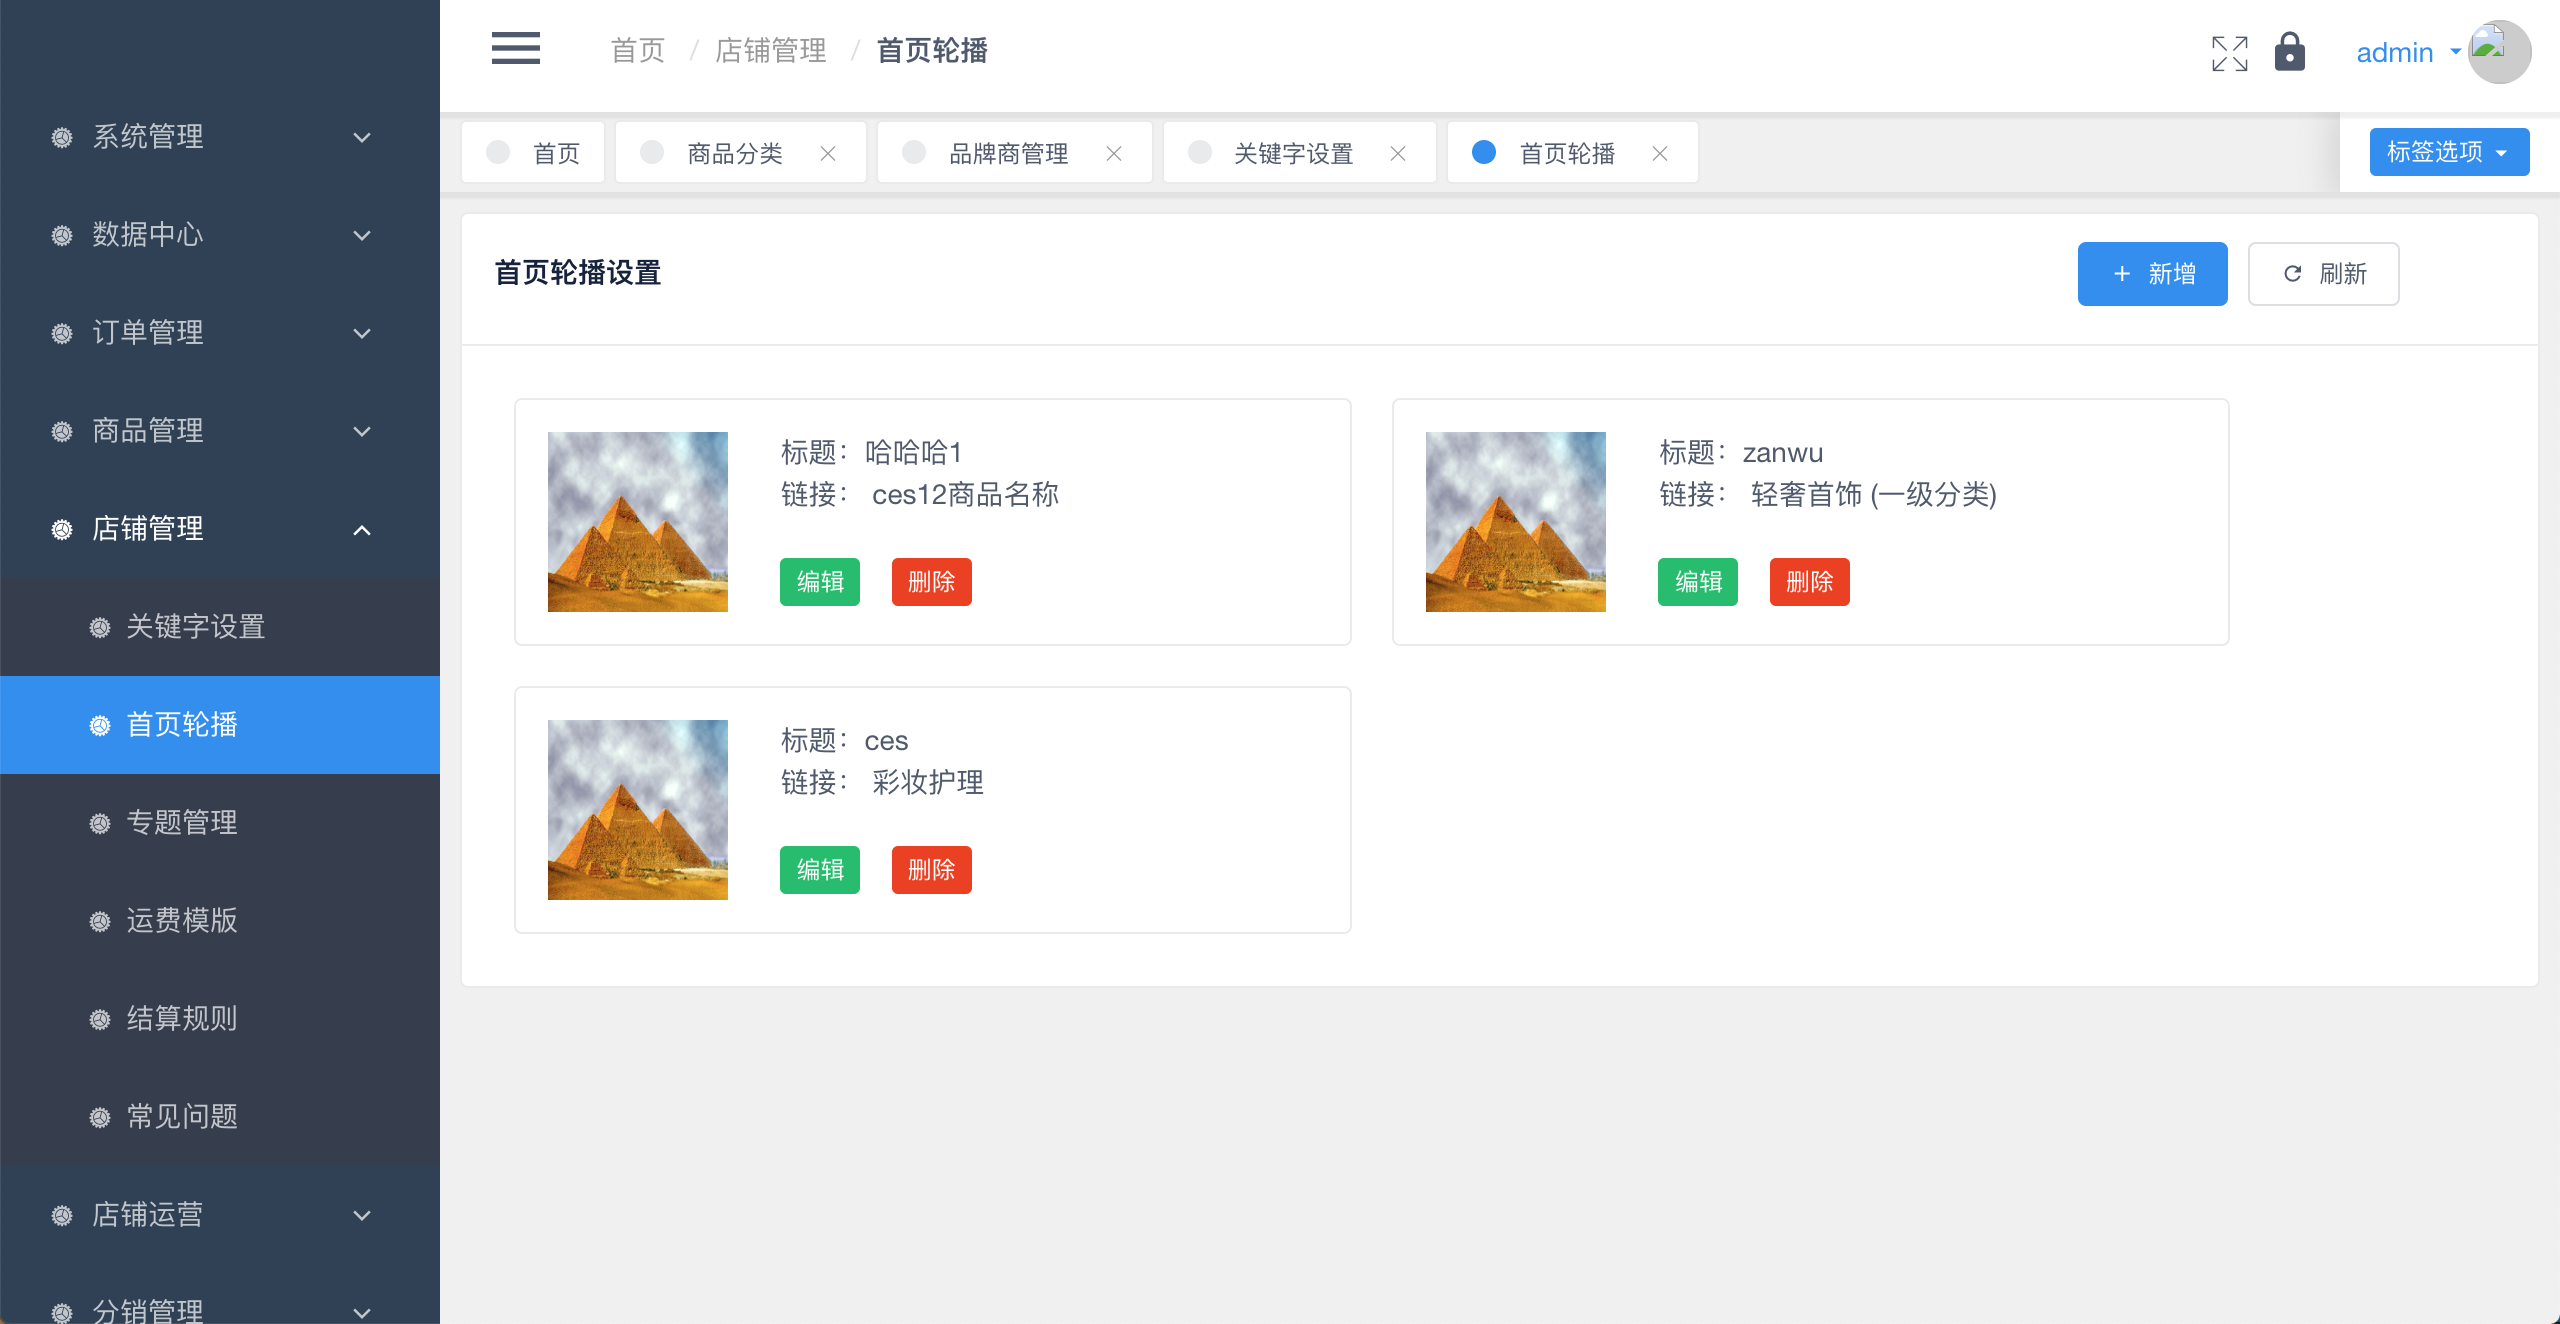Close the 关键字设置 tab with its X
2560x1324 pixels.
[x=1398, y=154]
